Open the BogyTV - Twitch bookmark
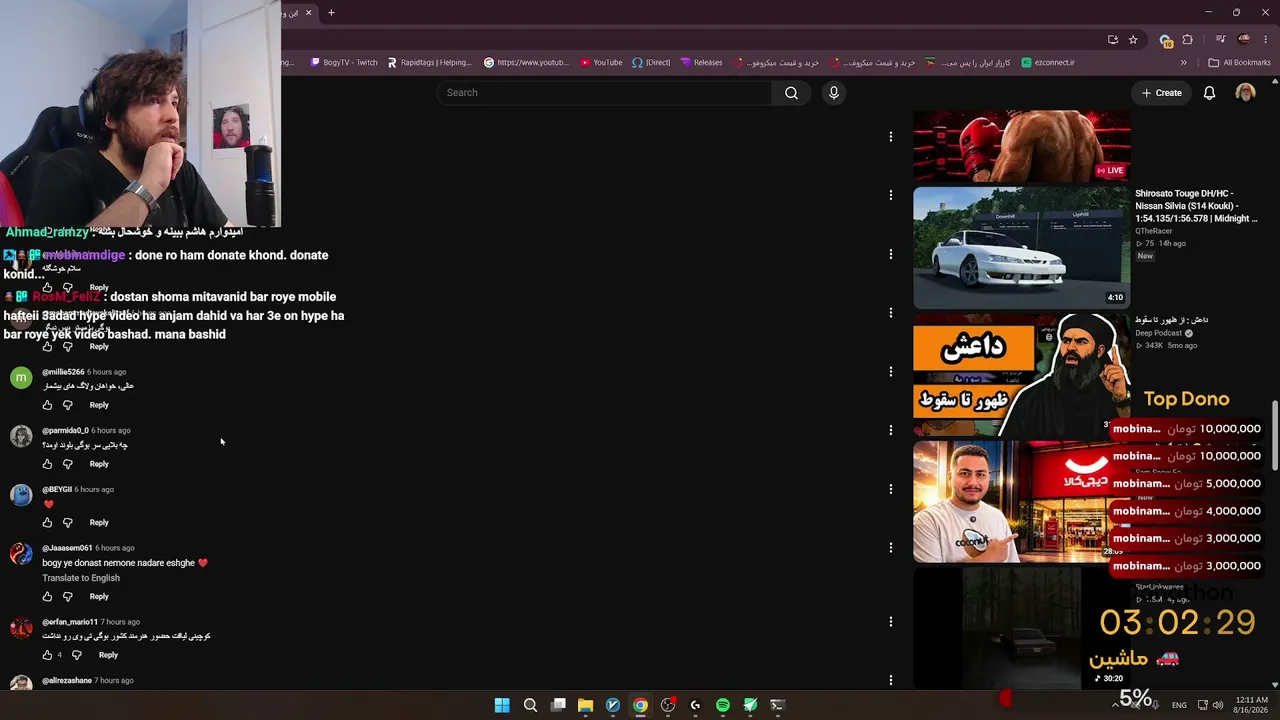 coord(344,62)
